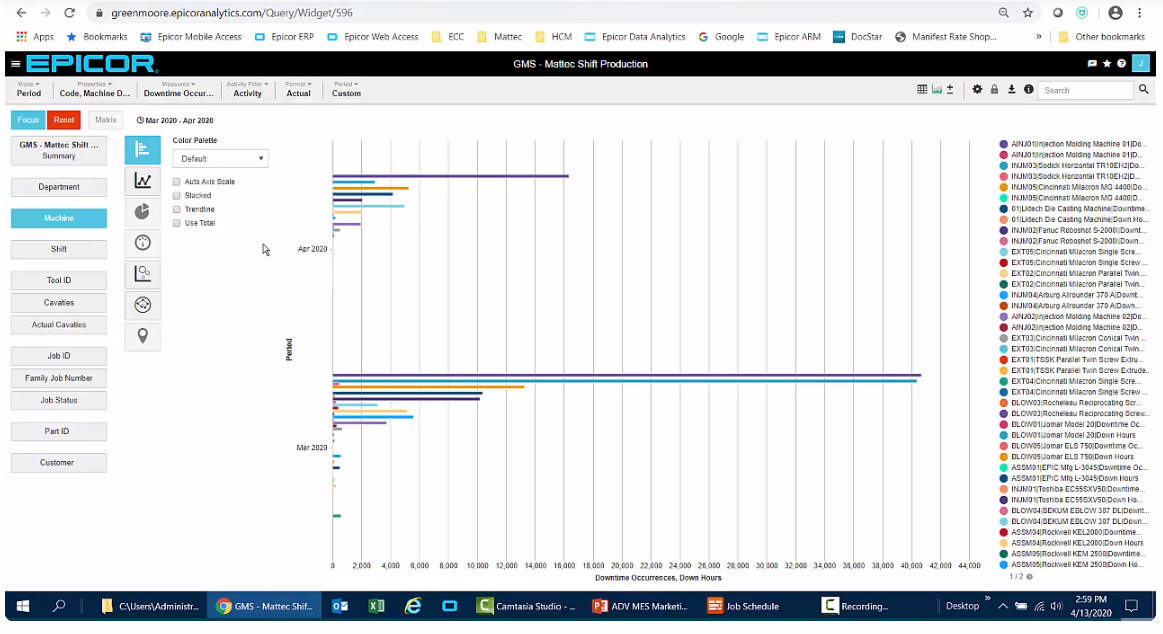The image size is (1163, 634).
Task: Select the line chart type
Action: [x=142, y=180]
